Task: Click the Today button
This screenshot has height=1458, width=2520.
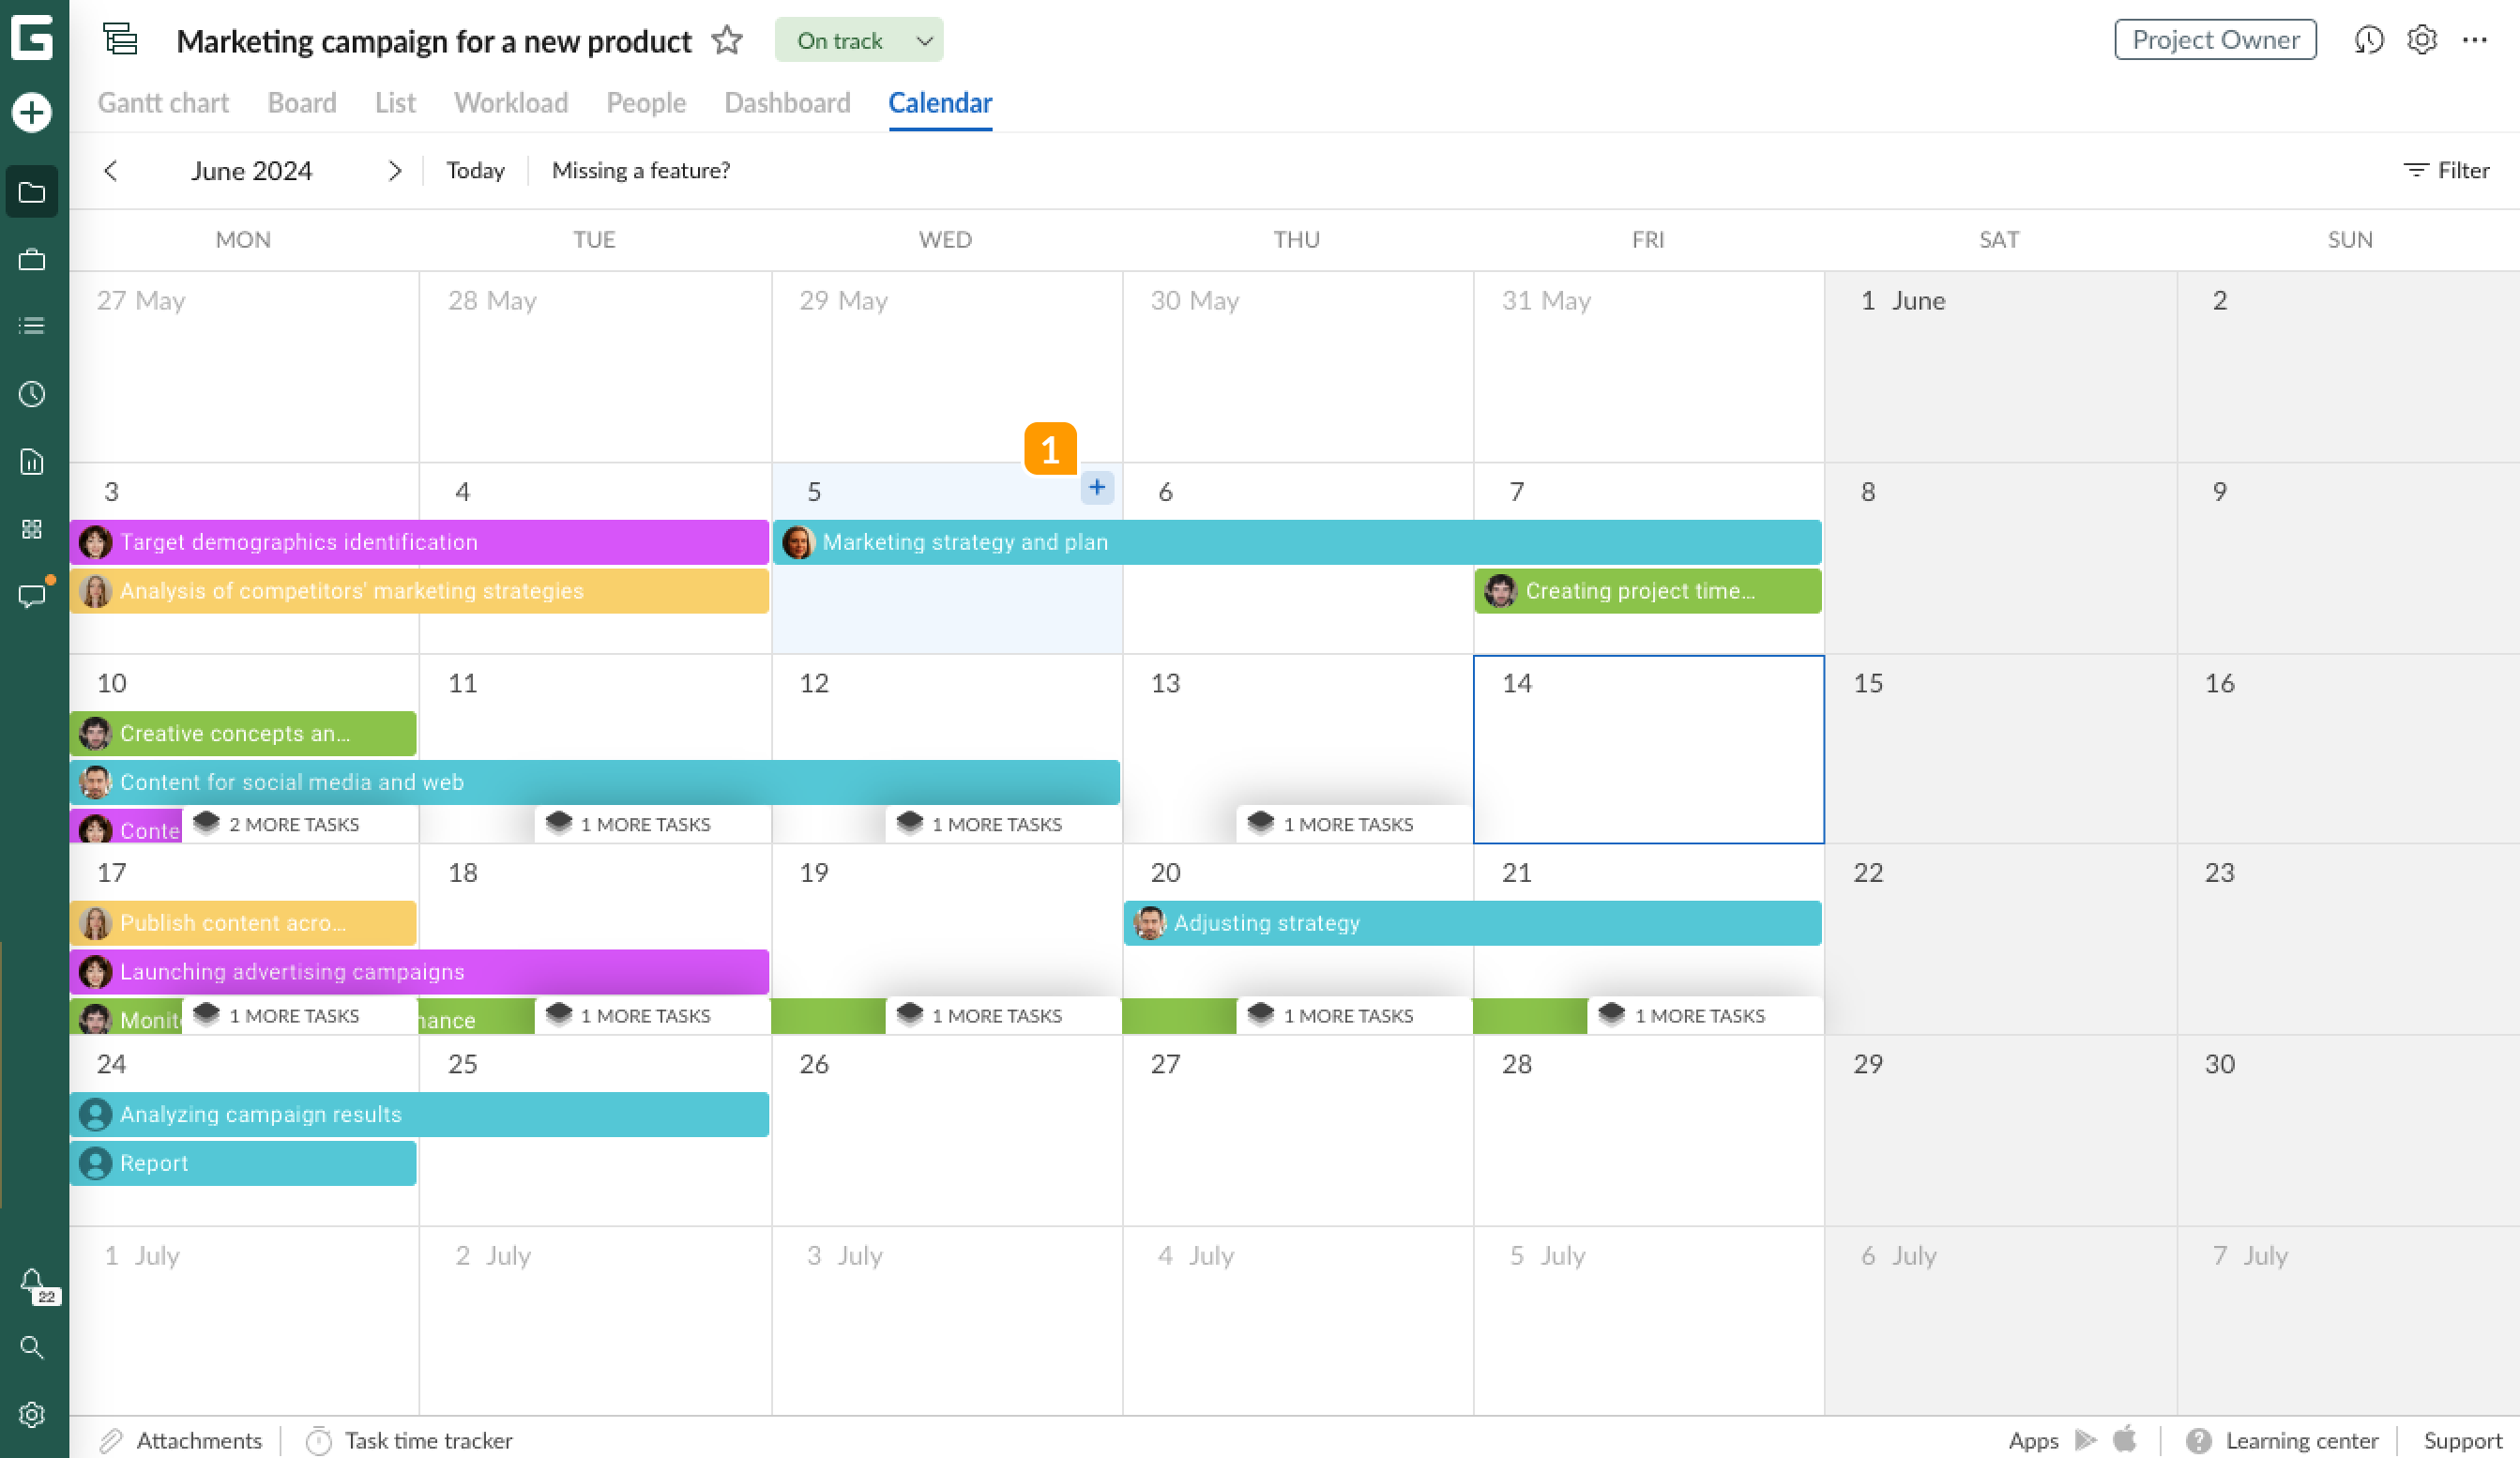Action: click(x=475, y=170)
